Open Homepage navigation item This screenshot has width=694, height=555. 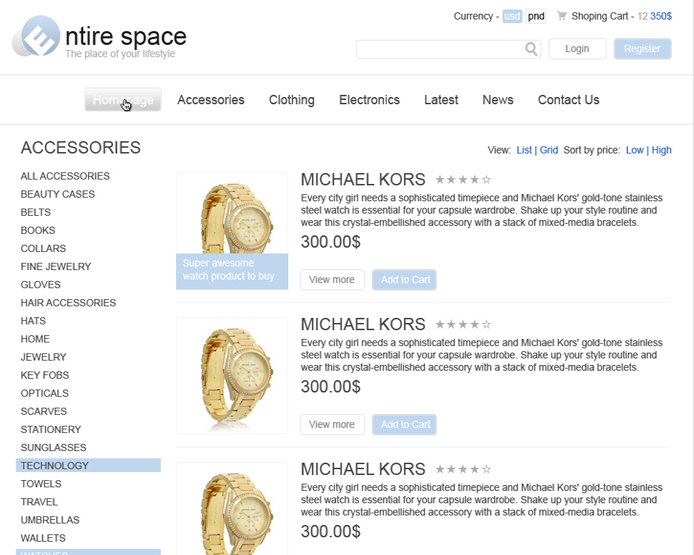point(123,100)
